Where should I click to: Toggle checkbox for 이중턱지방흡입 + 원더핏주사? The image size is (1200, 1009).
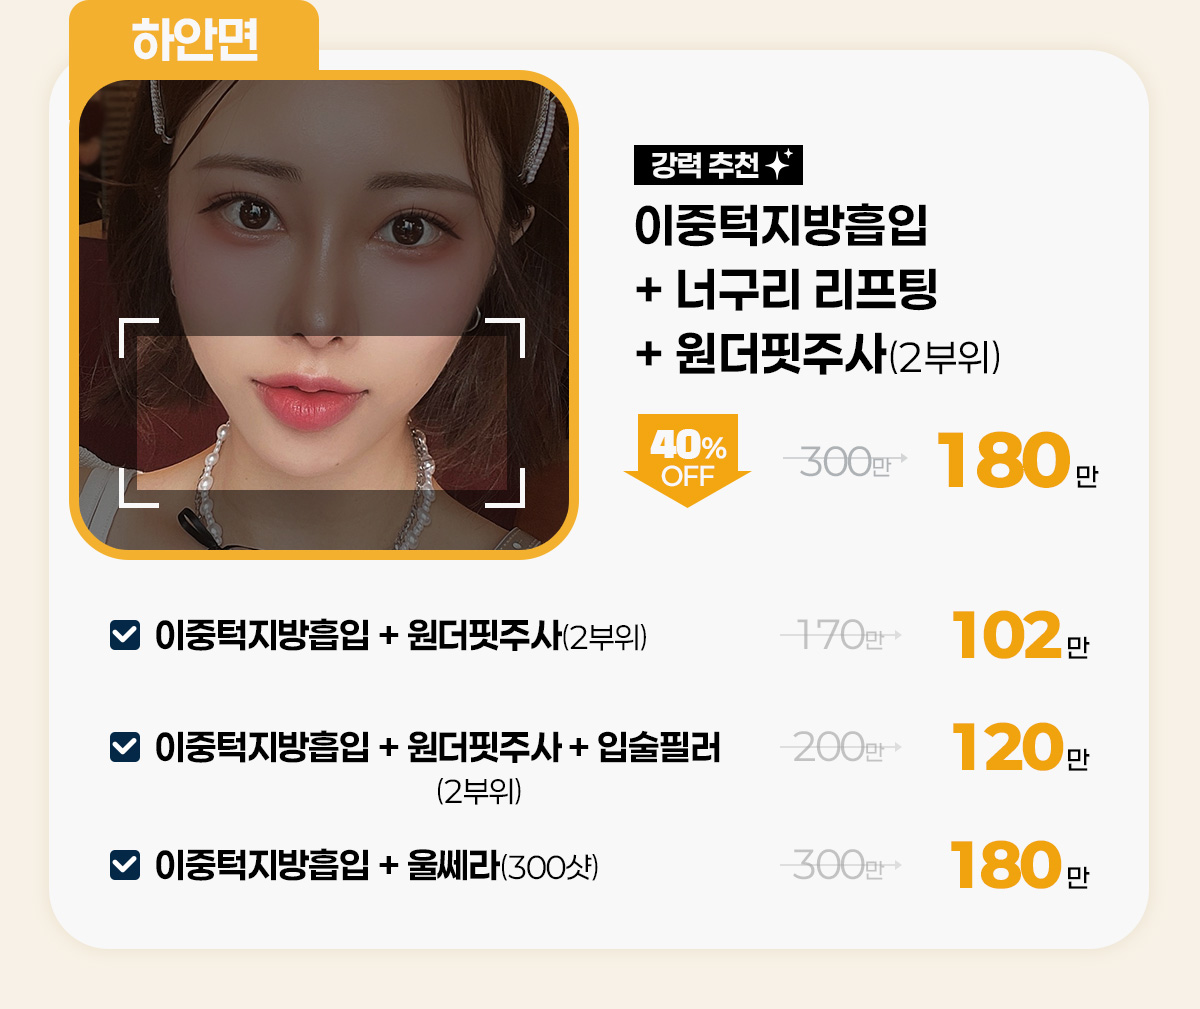pos(124,635)
